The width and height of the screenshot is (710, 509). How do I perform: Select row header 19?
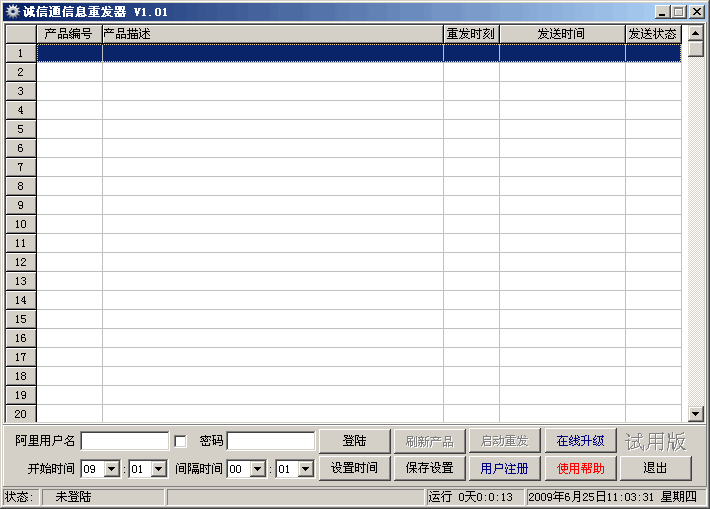click(x=21, y=395)
